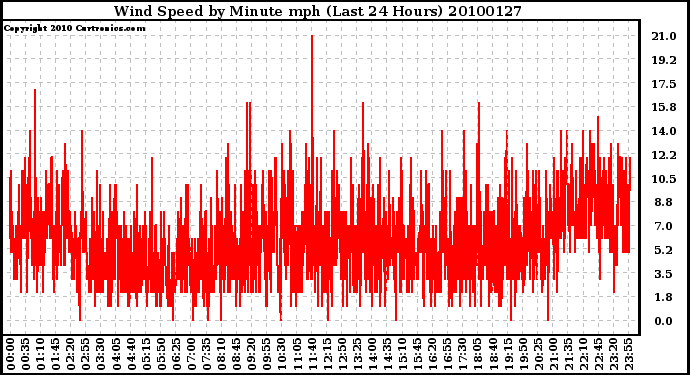Click the 15:10 time axis label

click(402, 355)
